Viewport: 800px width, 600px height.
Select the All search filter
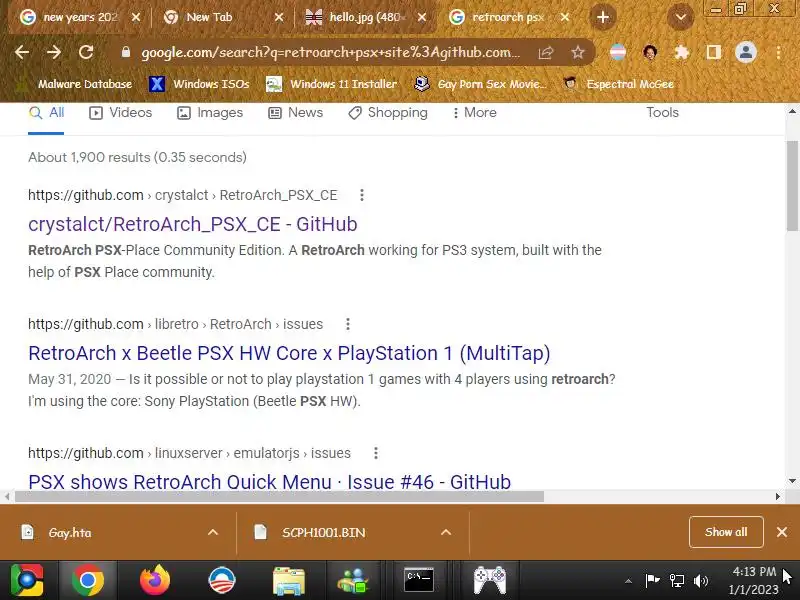46,113
